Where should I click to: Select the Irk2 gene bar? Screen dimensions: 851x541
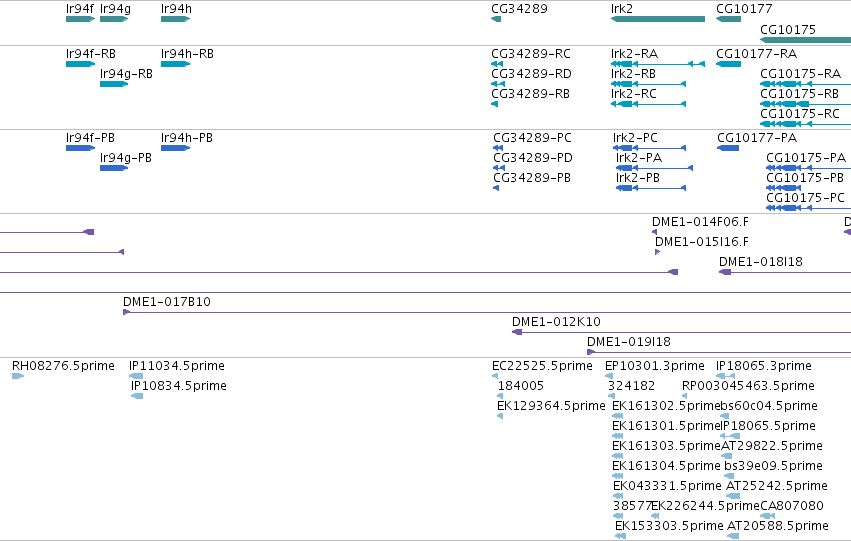pyautogui.click(x=658, y=19)
